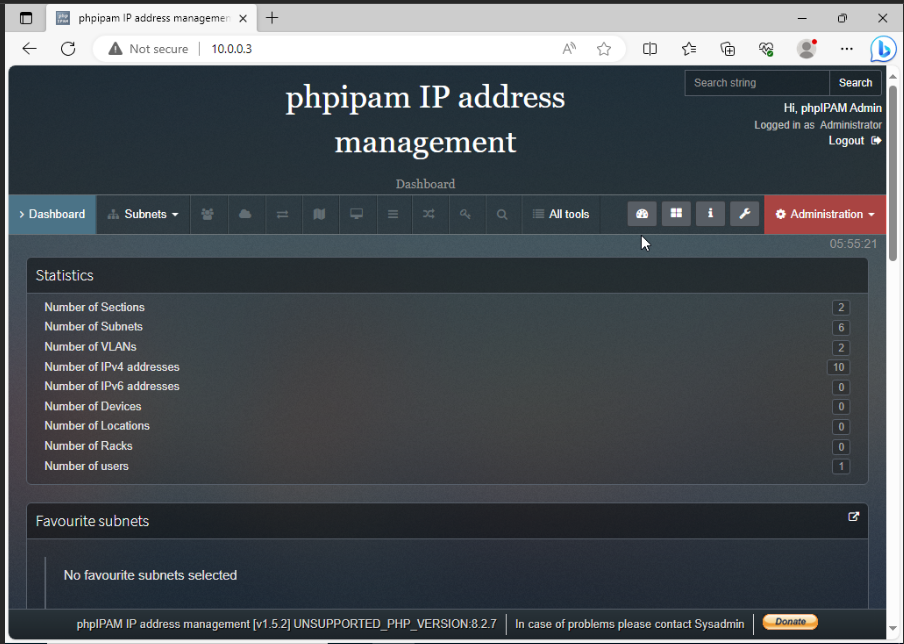The height and width of the screenshot is (644, 904).
Task: Click the dashboard gauge icon button
Action: click(642, 214)
